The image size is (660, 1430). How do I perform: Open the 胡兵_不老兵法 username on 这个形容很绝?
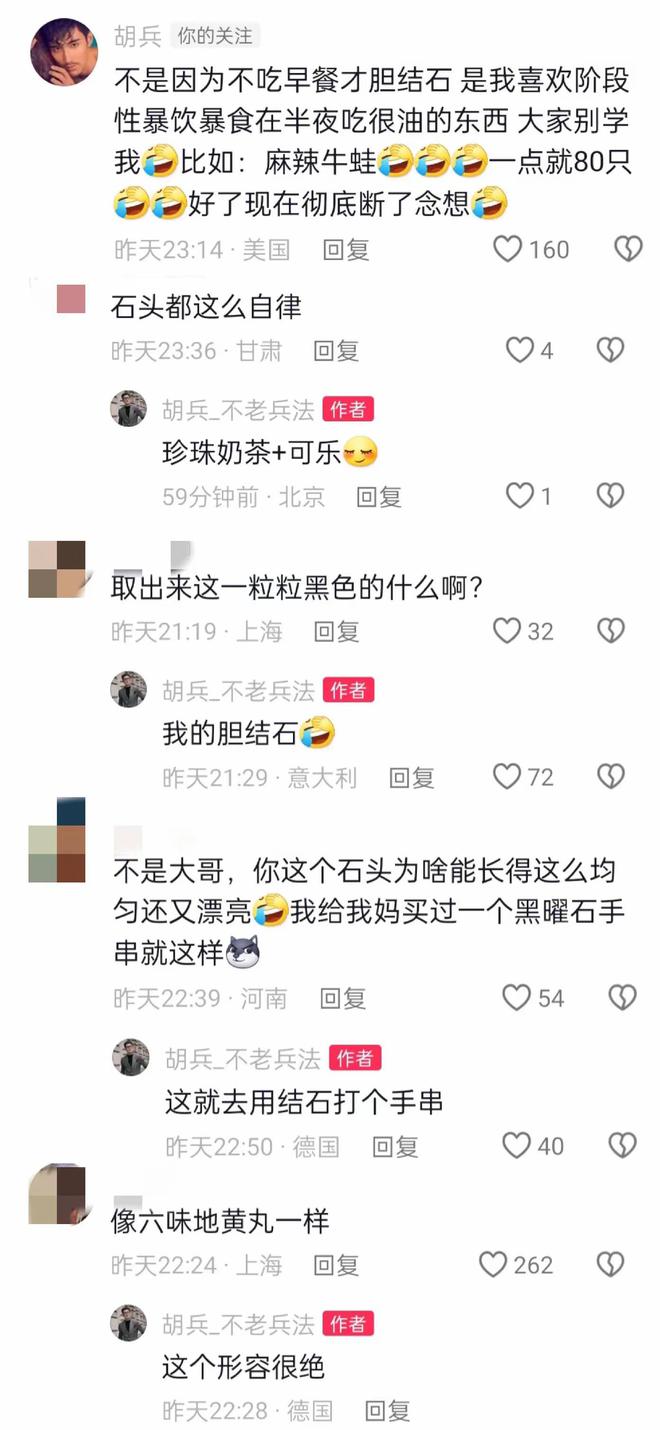point(238,1324)
